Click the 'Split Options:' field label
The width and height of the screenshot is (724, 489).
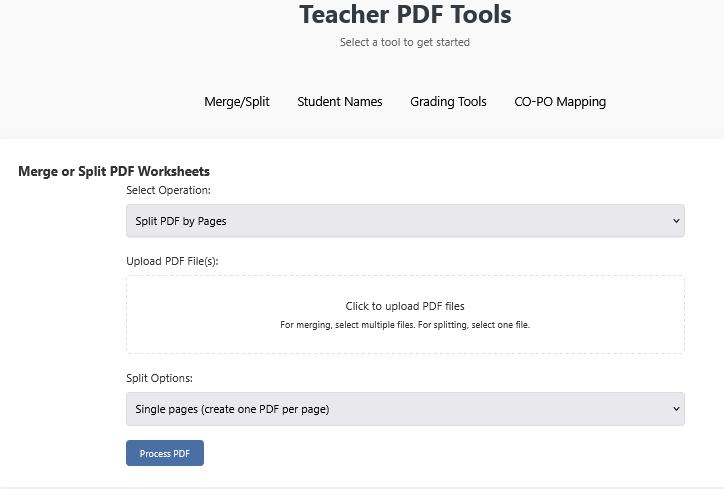click(159, 379)
